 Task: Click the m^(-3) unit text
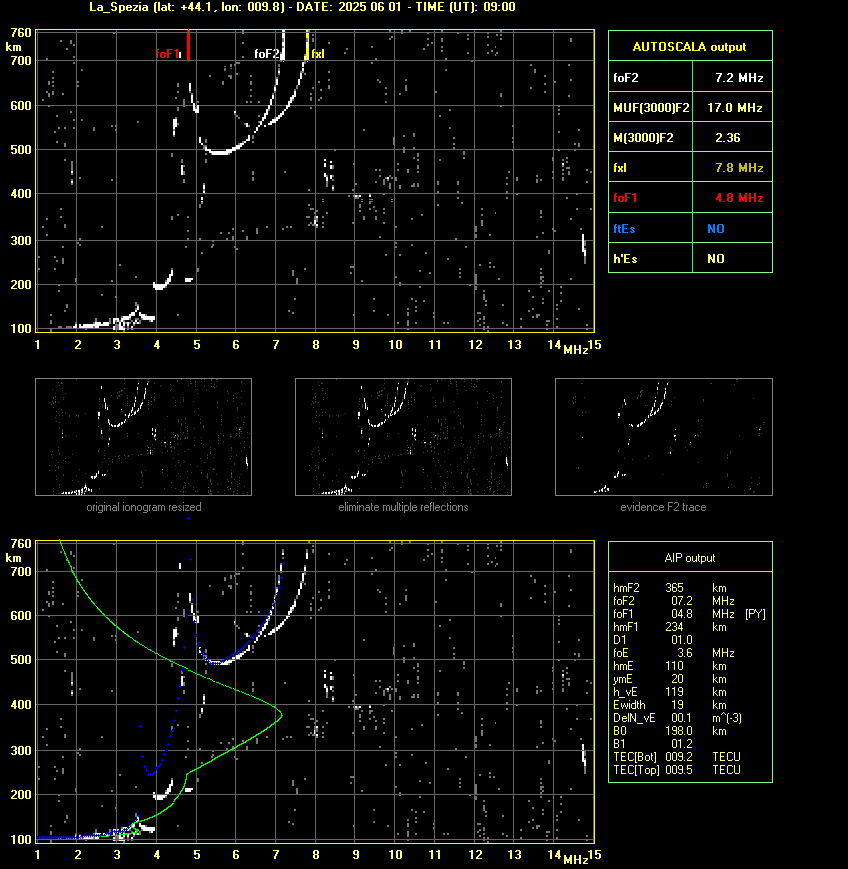(x=727, y=718)
